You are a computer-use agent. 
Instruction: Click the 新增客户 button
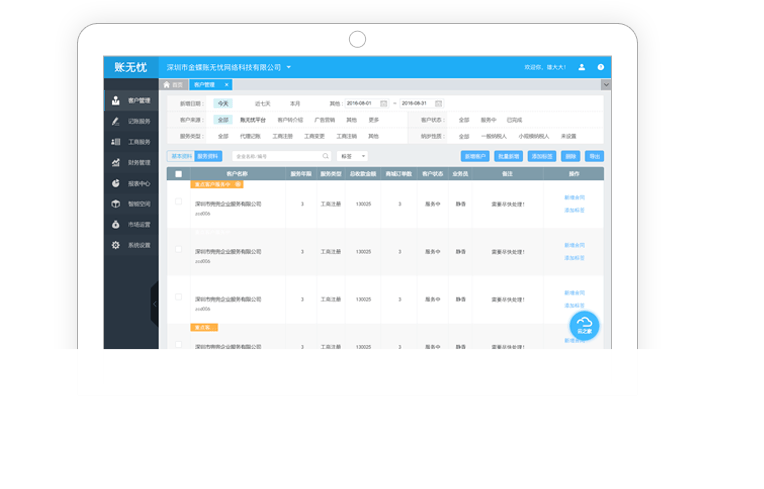pos(474,156)
